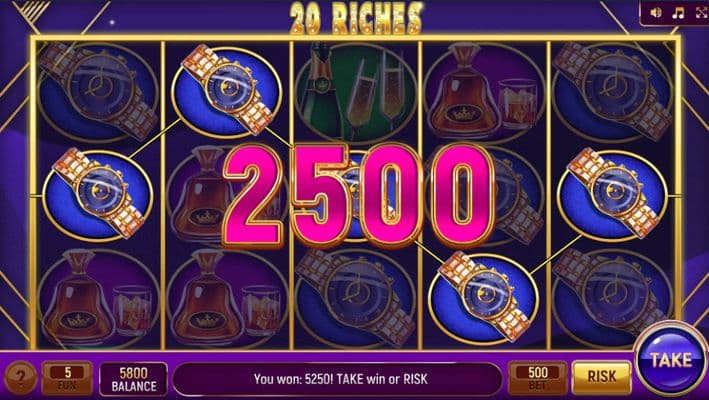Click the 20 RICHES game title
The width and height of the screenshot is (709, 400).
click(356, 19)
